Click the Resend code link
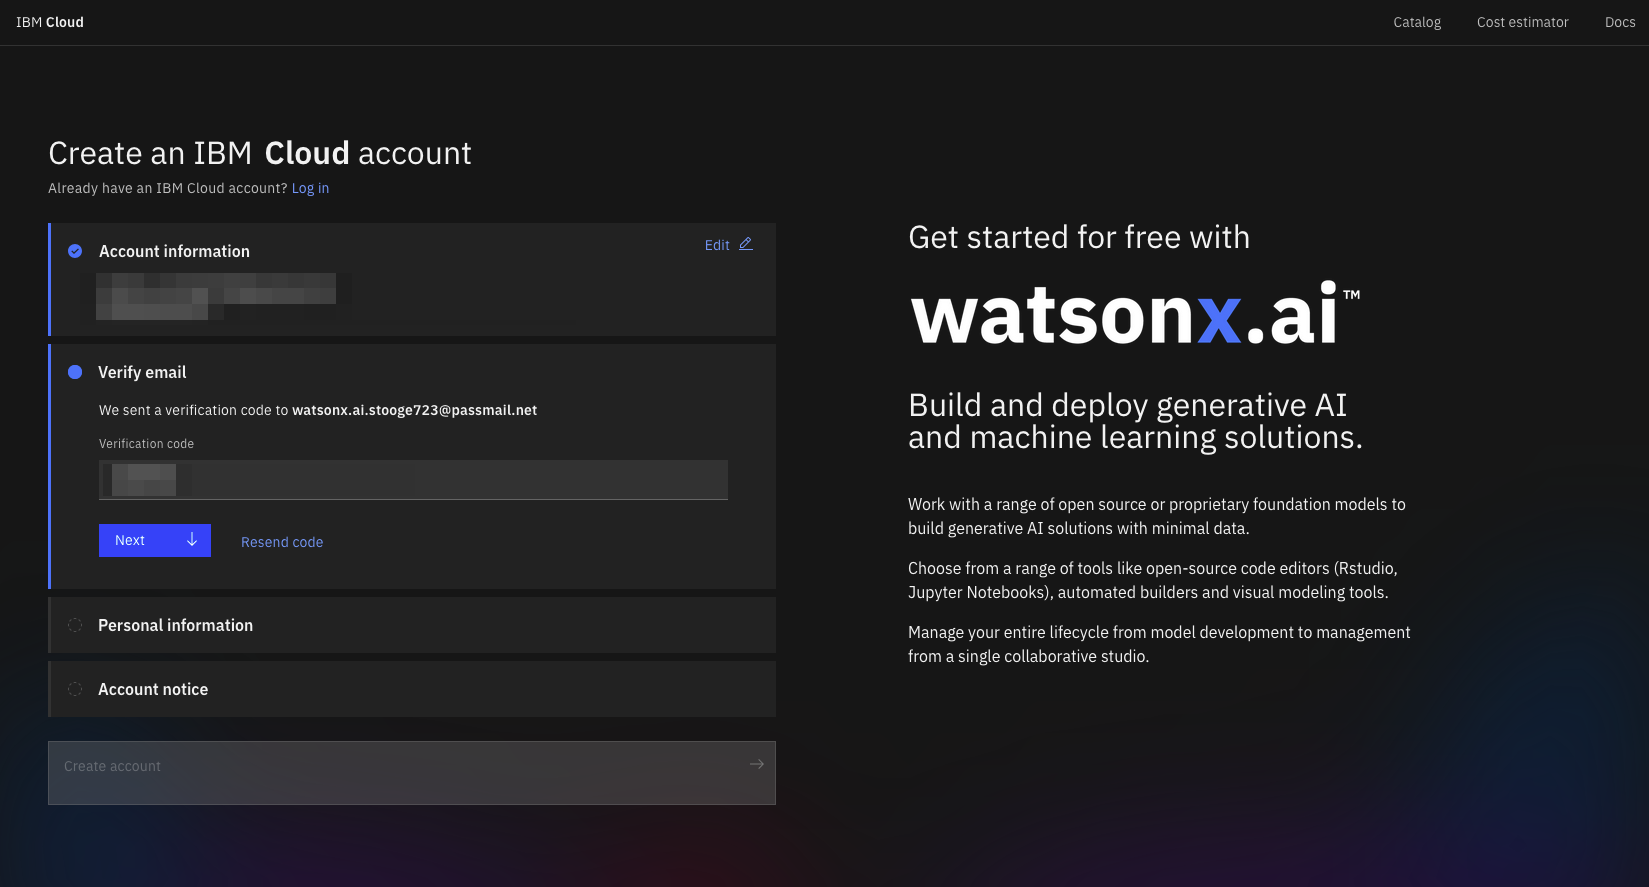The height and width of the screenshot is (887, 1649). (282, 542)
